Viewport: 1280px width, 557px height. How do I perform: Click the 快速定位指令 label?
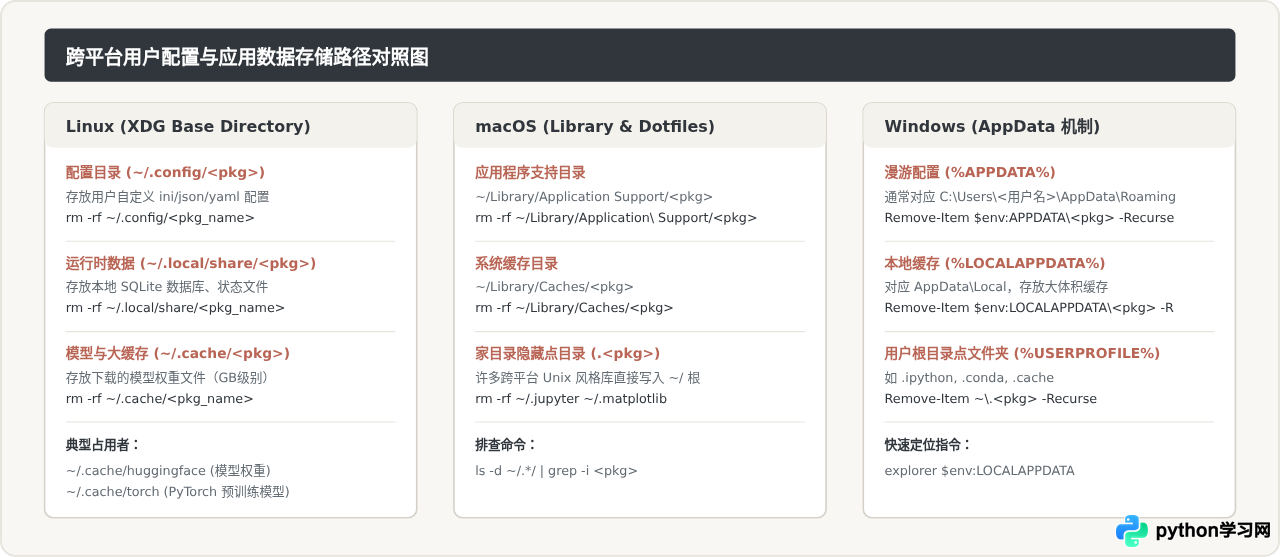pyautogui.click(x=928, y=444)
